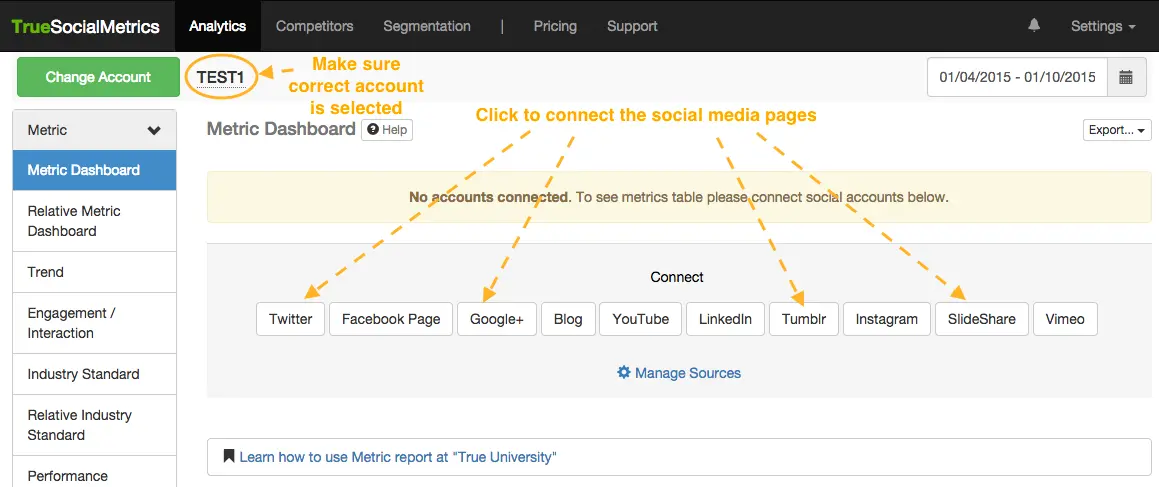
Task: Open Manage Sources gear link
Action: [679, 373]
